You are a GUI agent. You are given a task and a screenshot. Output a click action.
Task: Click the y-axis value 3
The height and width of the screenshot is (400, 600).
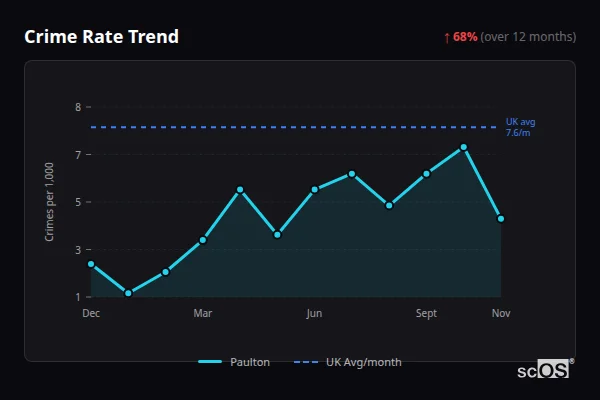point(78,250)
